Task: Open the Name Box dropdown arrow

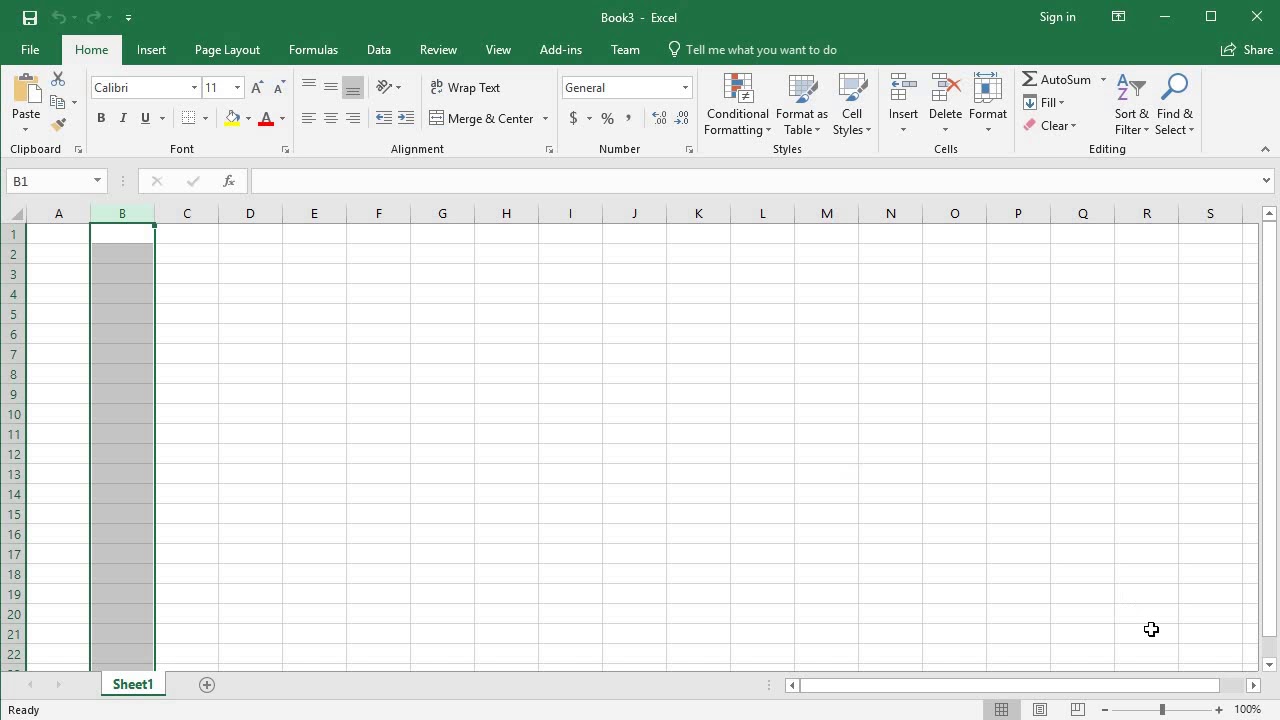Action: (97, 181)
